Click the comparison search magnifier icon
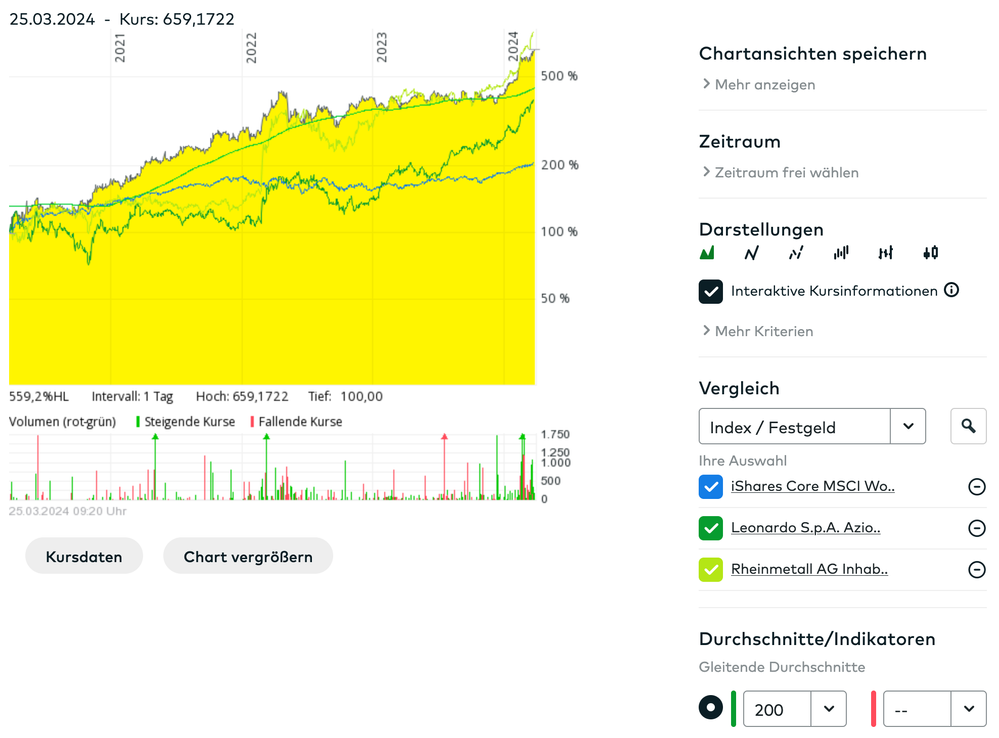Image resolution: width=999 pixels, height=738 pixels. [x=968, y=427]
